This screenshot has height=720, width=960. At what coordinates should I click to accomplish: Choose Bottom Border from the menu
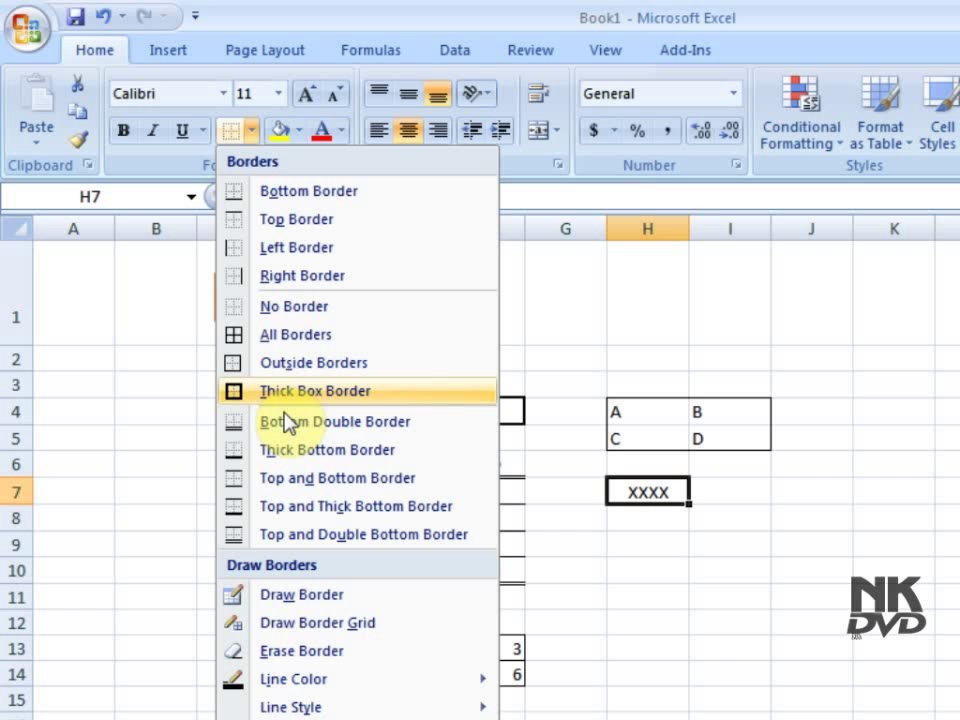pos(358,191)
